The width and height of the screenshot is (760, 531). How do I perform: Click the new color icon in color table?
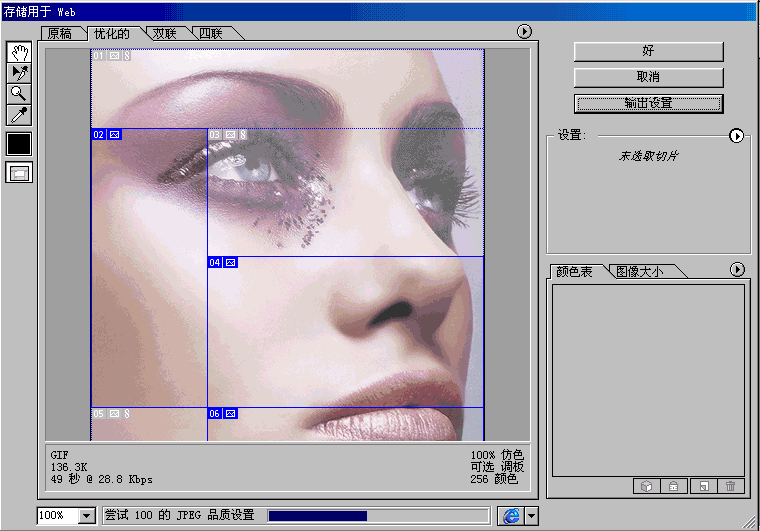coord(703,486)
